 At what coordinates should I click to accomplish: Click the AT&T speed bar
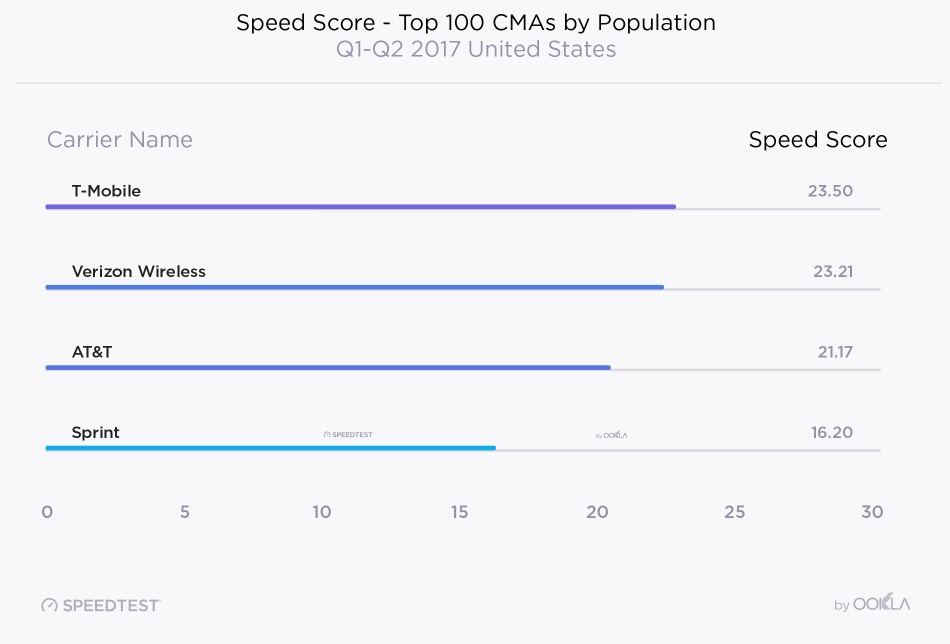pyautogui.click(x=327, y=368)
